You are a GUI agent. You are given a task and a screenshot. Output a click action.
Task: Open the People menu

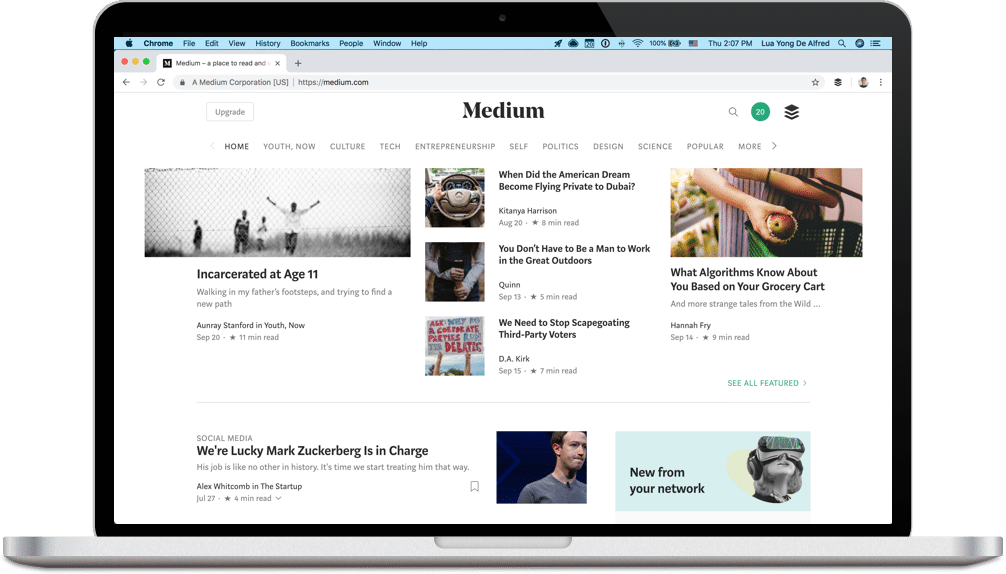(x=351, y=43)
